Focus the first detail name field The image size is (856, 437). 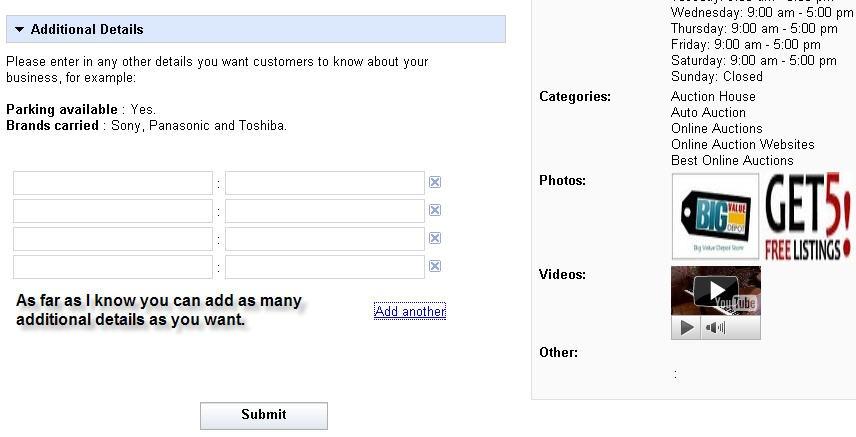113,183
